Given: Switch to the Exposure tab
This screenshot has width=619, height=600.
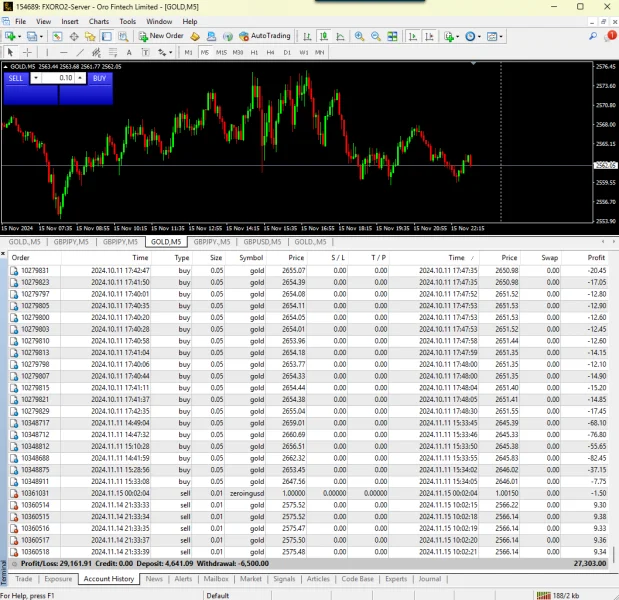Looking at the screenshot, I should pos(58,578).
